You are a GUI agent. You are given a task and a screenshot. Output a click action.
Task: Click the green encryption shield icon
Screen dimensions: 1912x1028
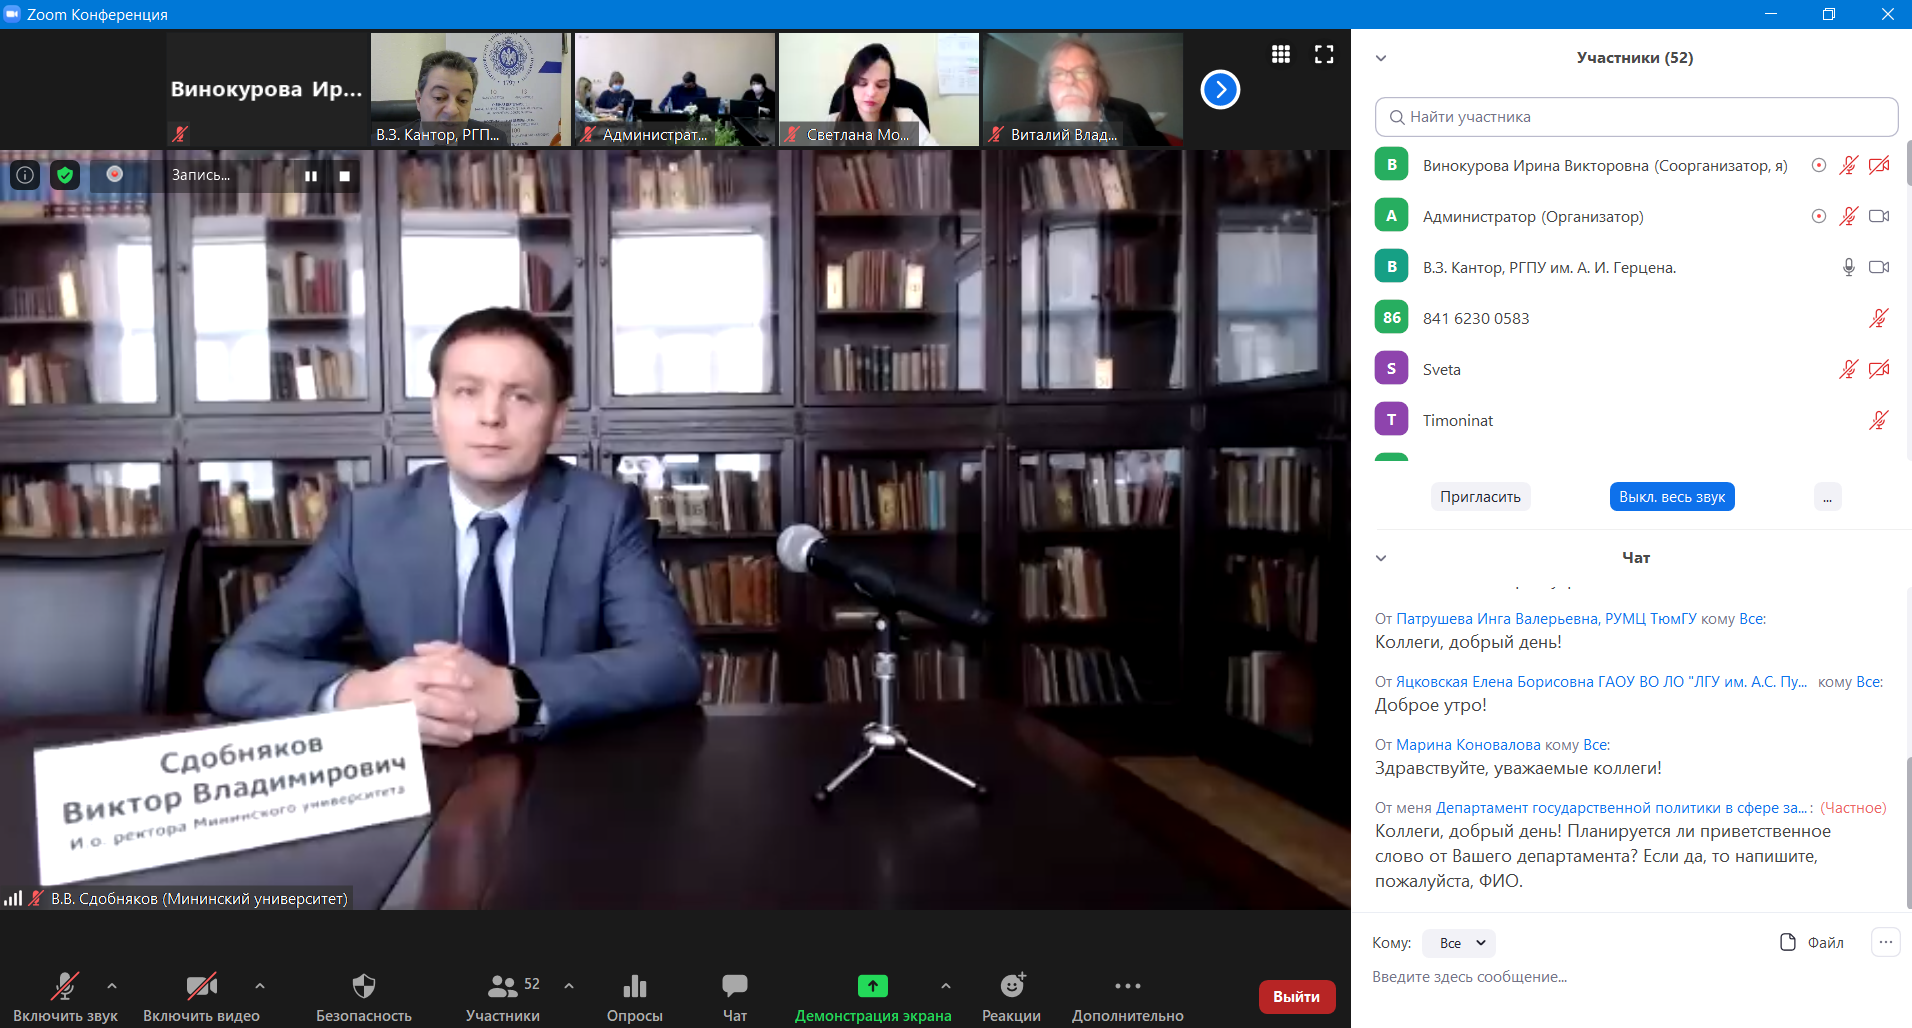coord(65,175)
